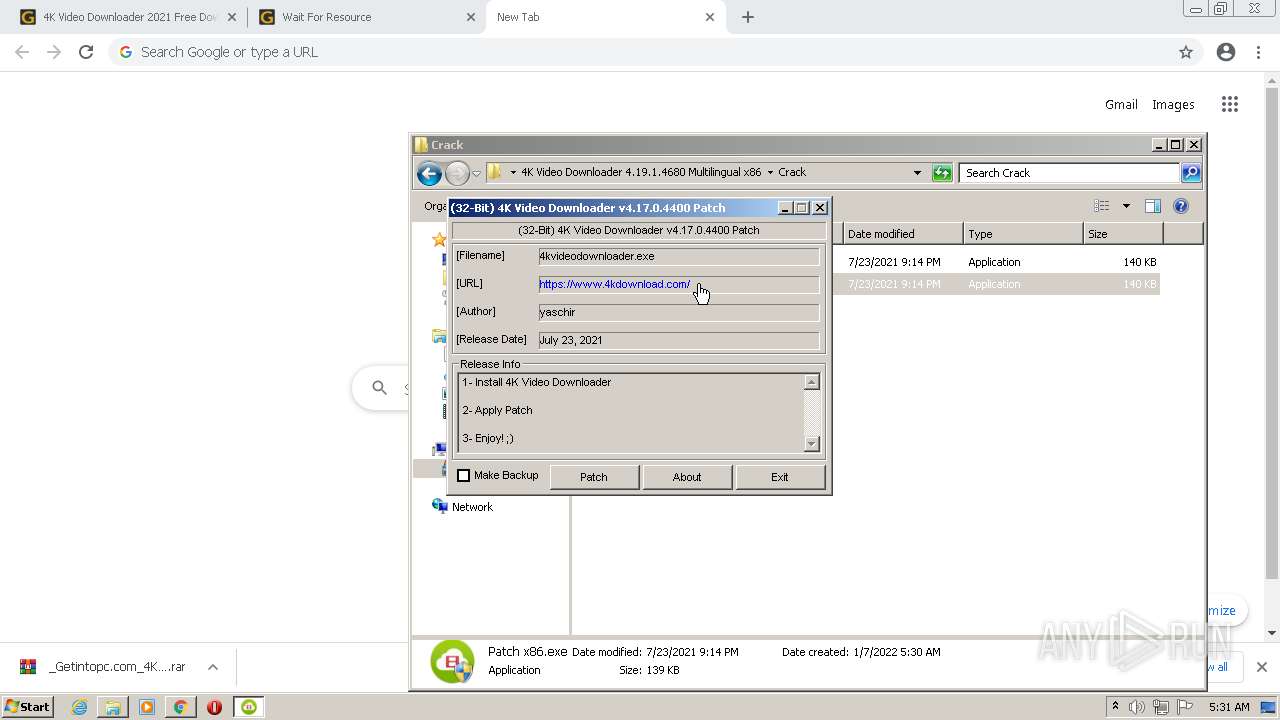Go back in the Crack explorer window

point(429,173)
